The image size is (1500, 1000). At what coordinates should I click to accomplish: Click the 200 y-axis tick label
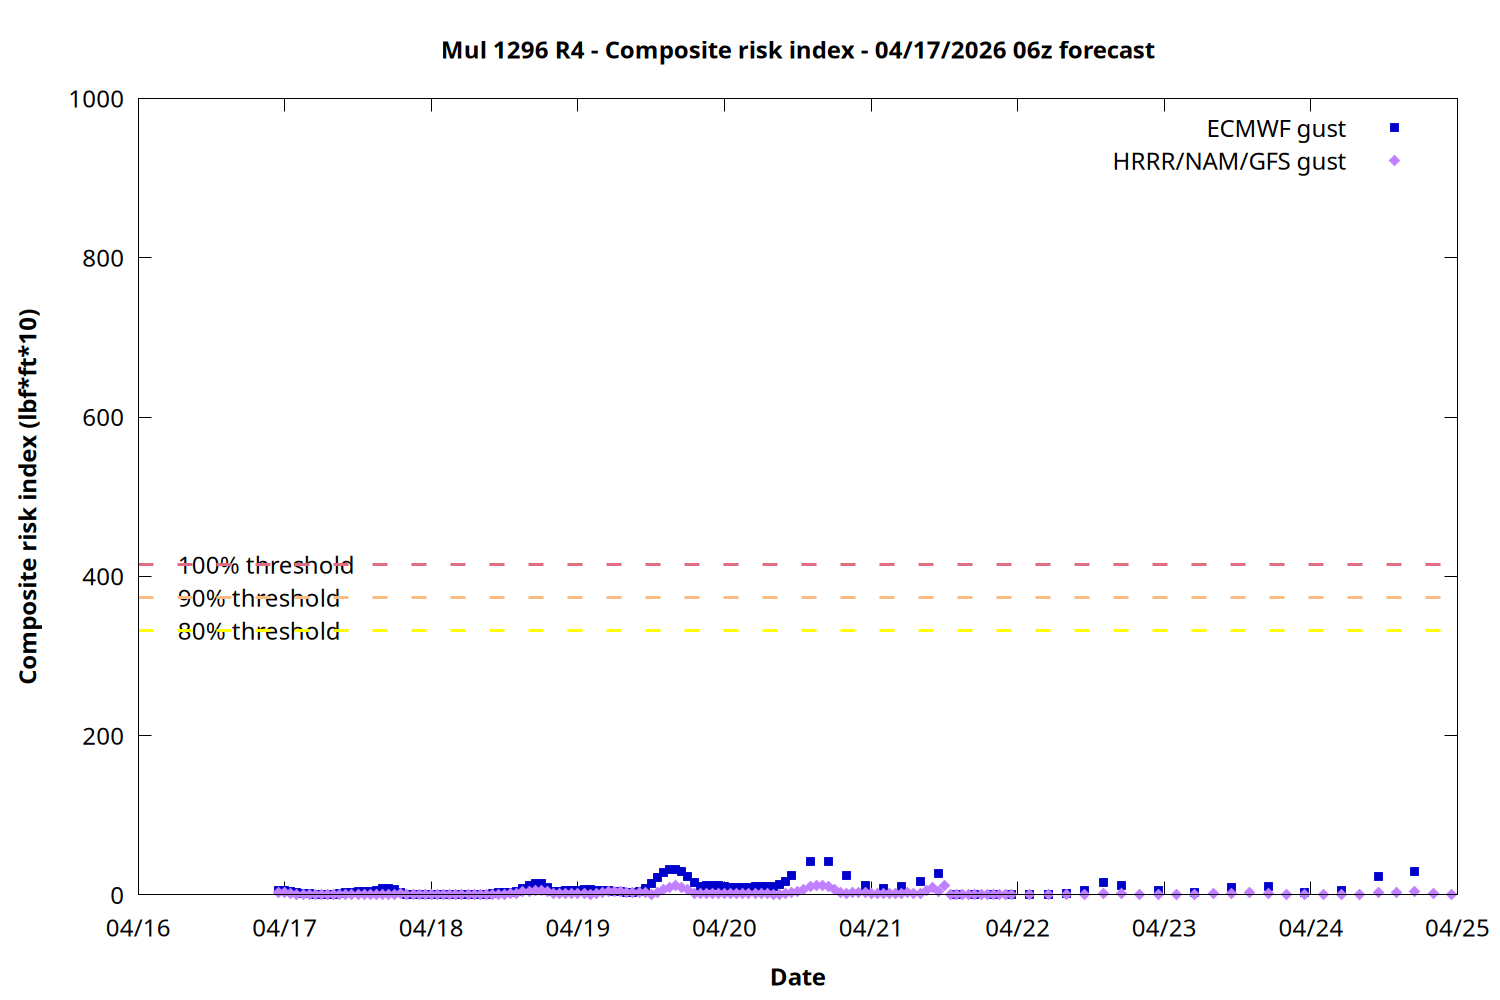click(103, 737)
